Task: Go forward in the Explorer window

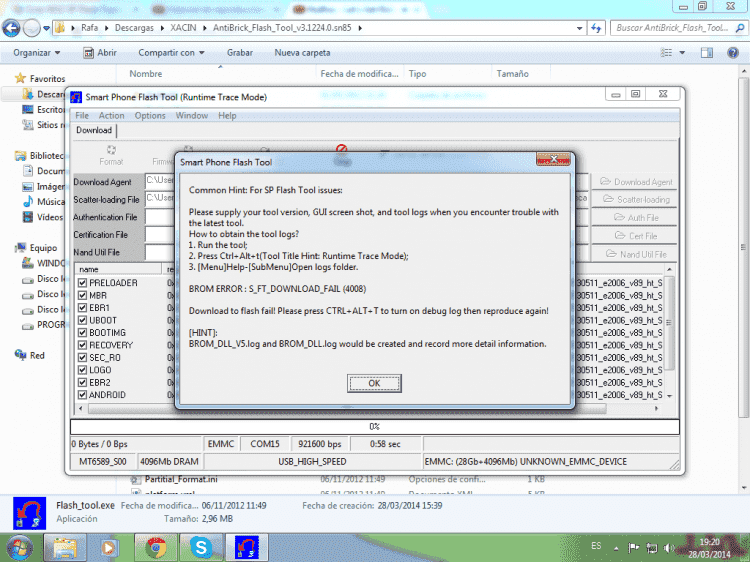Action: click(x=32, y=28)
